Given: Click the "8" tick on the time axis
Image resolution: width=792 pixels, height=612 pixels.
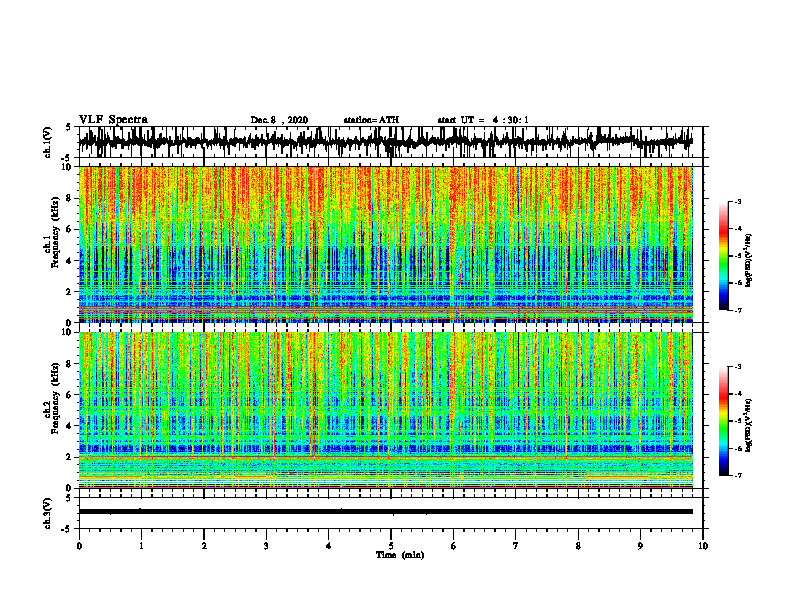Looking at the screenshot, I should coord(578,546).
